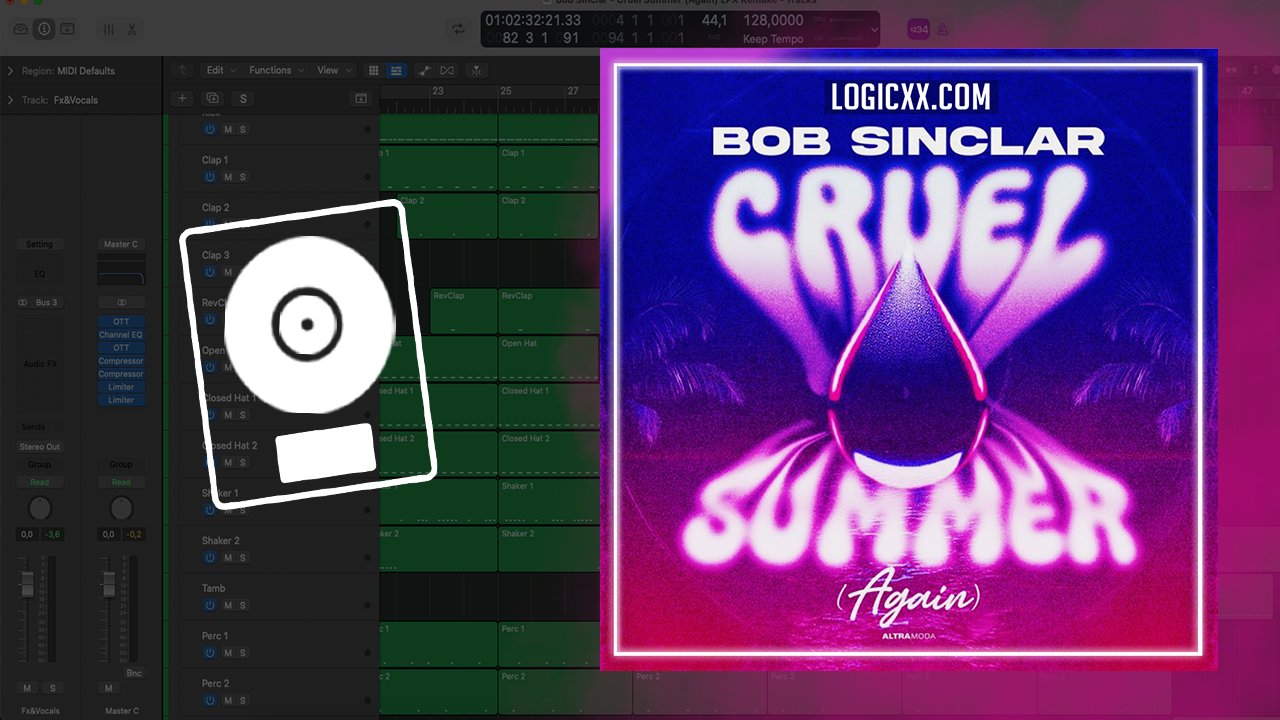The height and width of the screenshot is (720, 1280).
Task: Click the Fx&Vocals volume fader
Action: pyautogui.click(x=27, y=582)
